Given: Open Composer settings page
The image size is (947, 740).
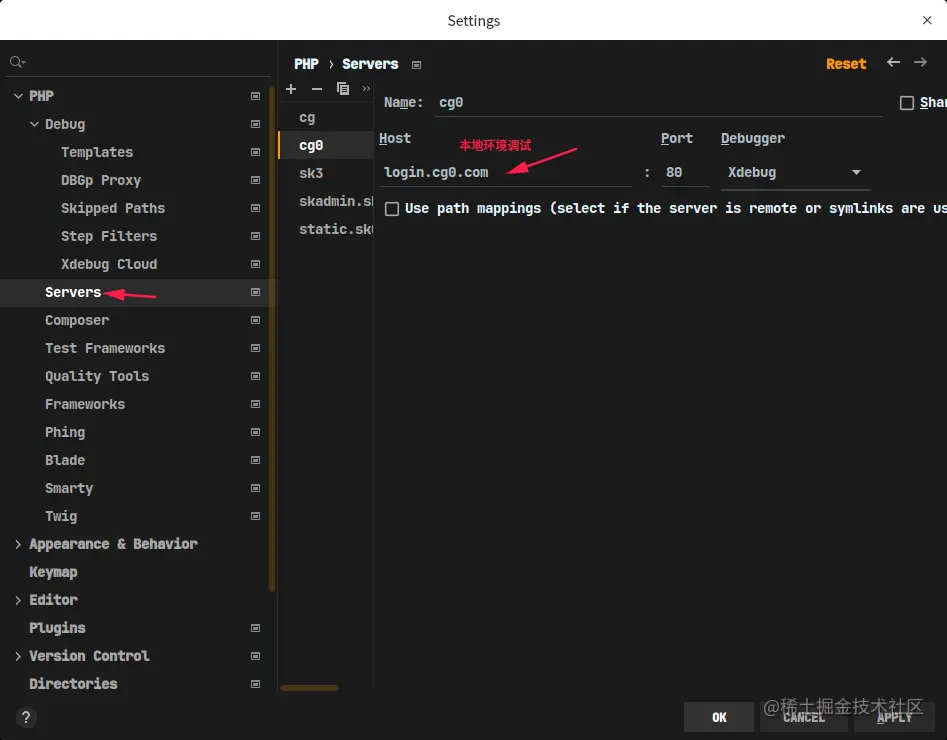Looking at the screenshot, I should tap(77, 320).
